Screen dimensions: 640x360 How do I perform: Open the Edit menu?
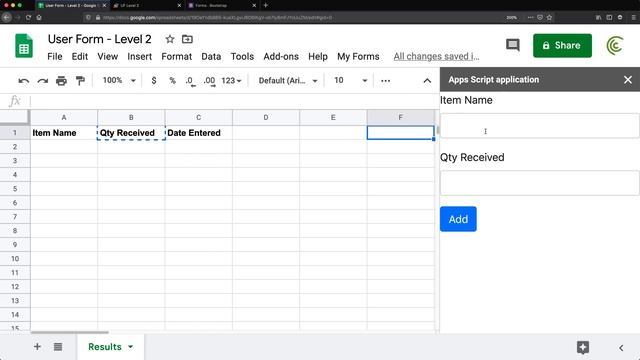(80, 56)
